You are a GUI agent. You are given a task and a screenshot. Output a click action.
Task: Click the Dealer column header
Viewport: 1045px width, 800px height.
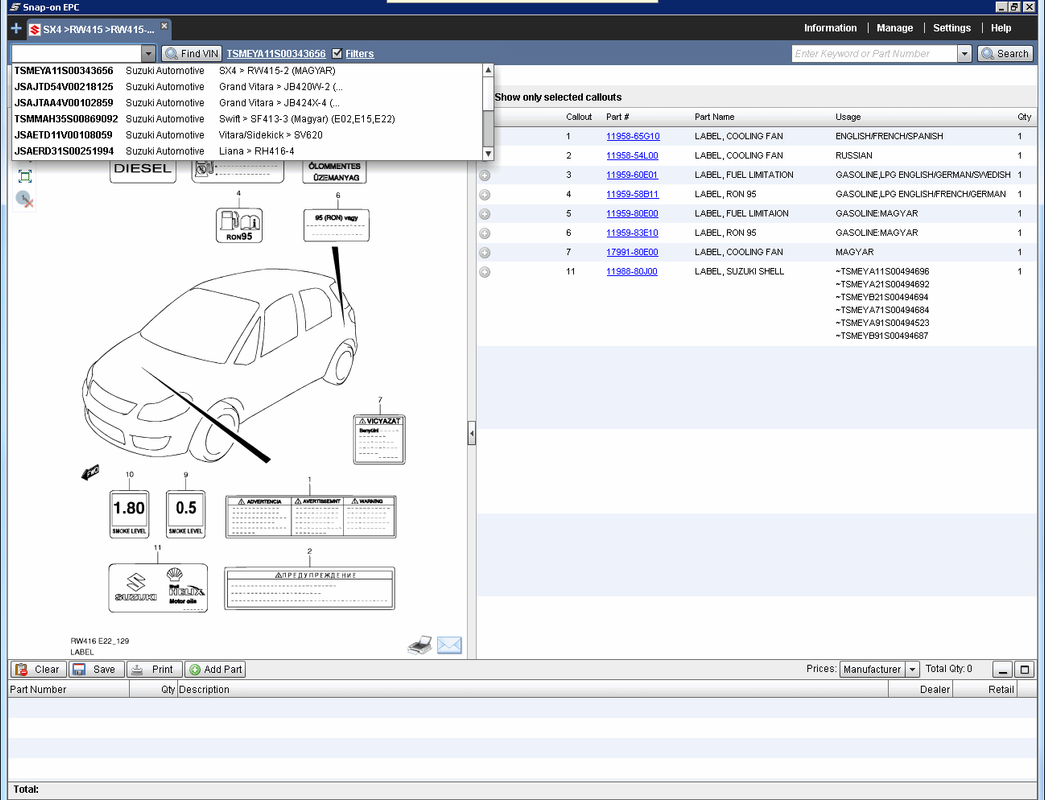coord(920,689)
